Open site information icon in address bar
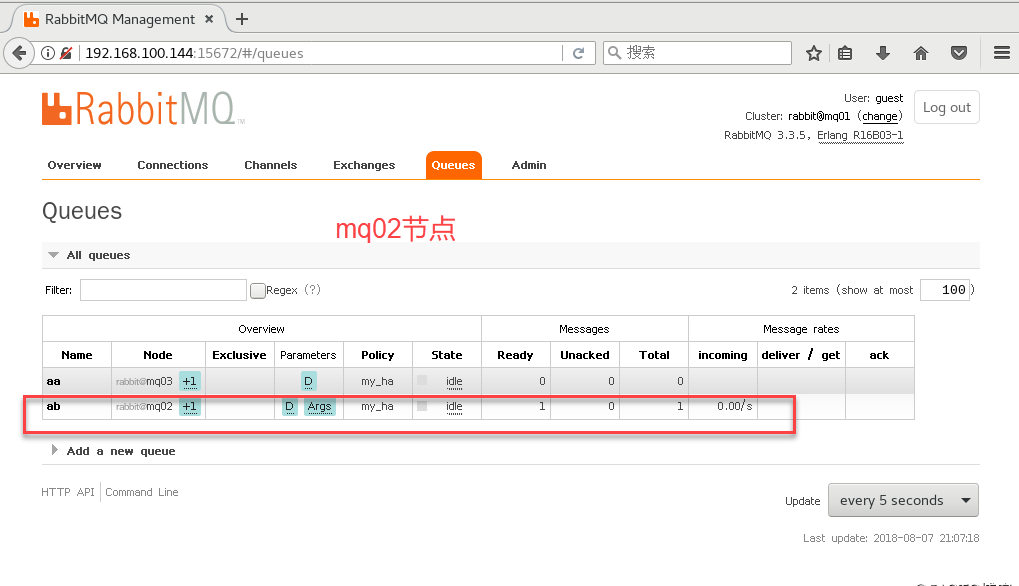This screenshot has height=586, width=1019. pyautogui.click(x=47, y=53)
